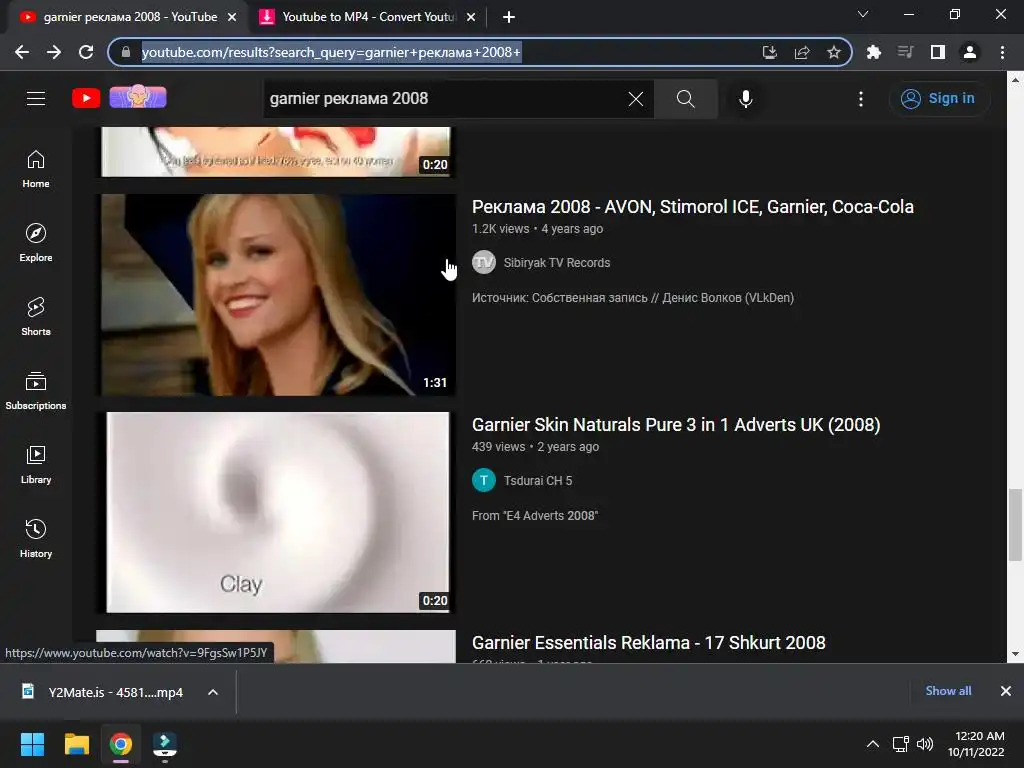Open clock and date 12:20 AM
Screen dimensions: 1024x768
tap(976, 744)
